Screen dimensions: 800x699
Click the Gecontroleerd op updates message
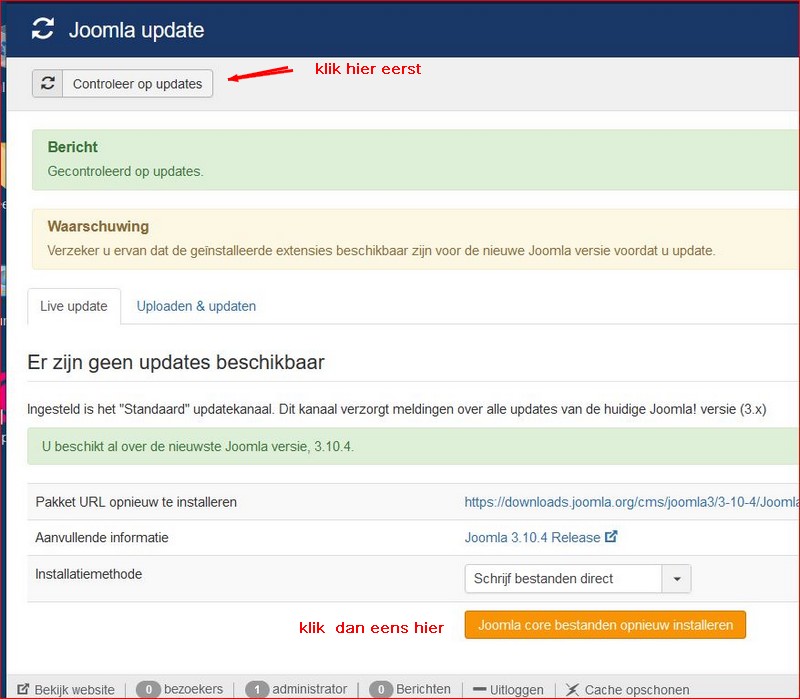coord(126,171)
